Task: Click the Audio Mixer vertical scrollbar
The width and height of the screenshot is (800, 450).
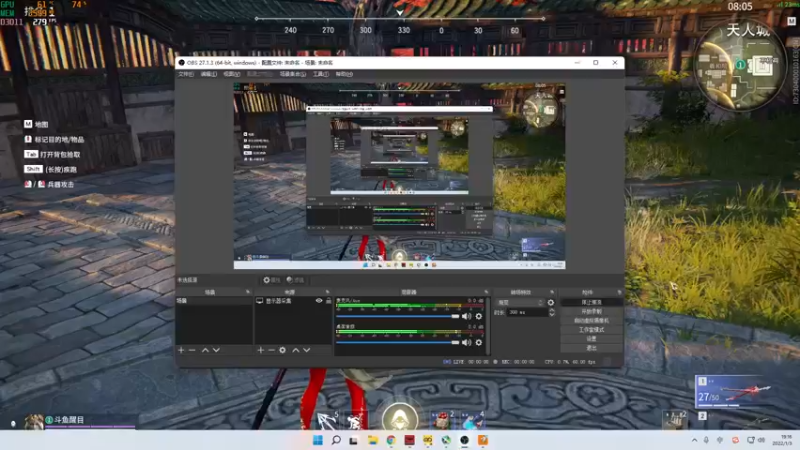Action: point(488,326)
